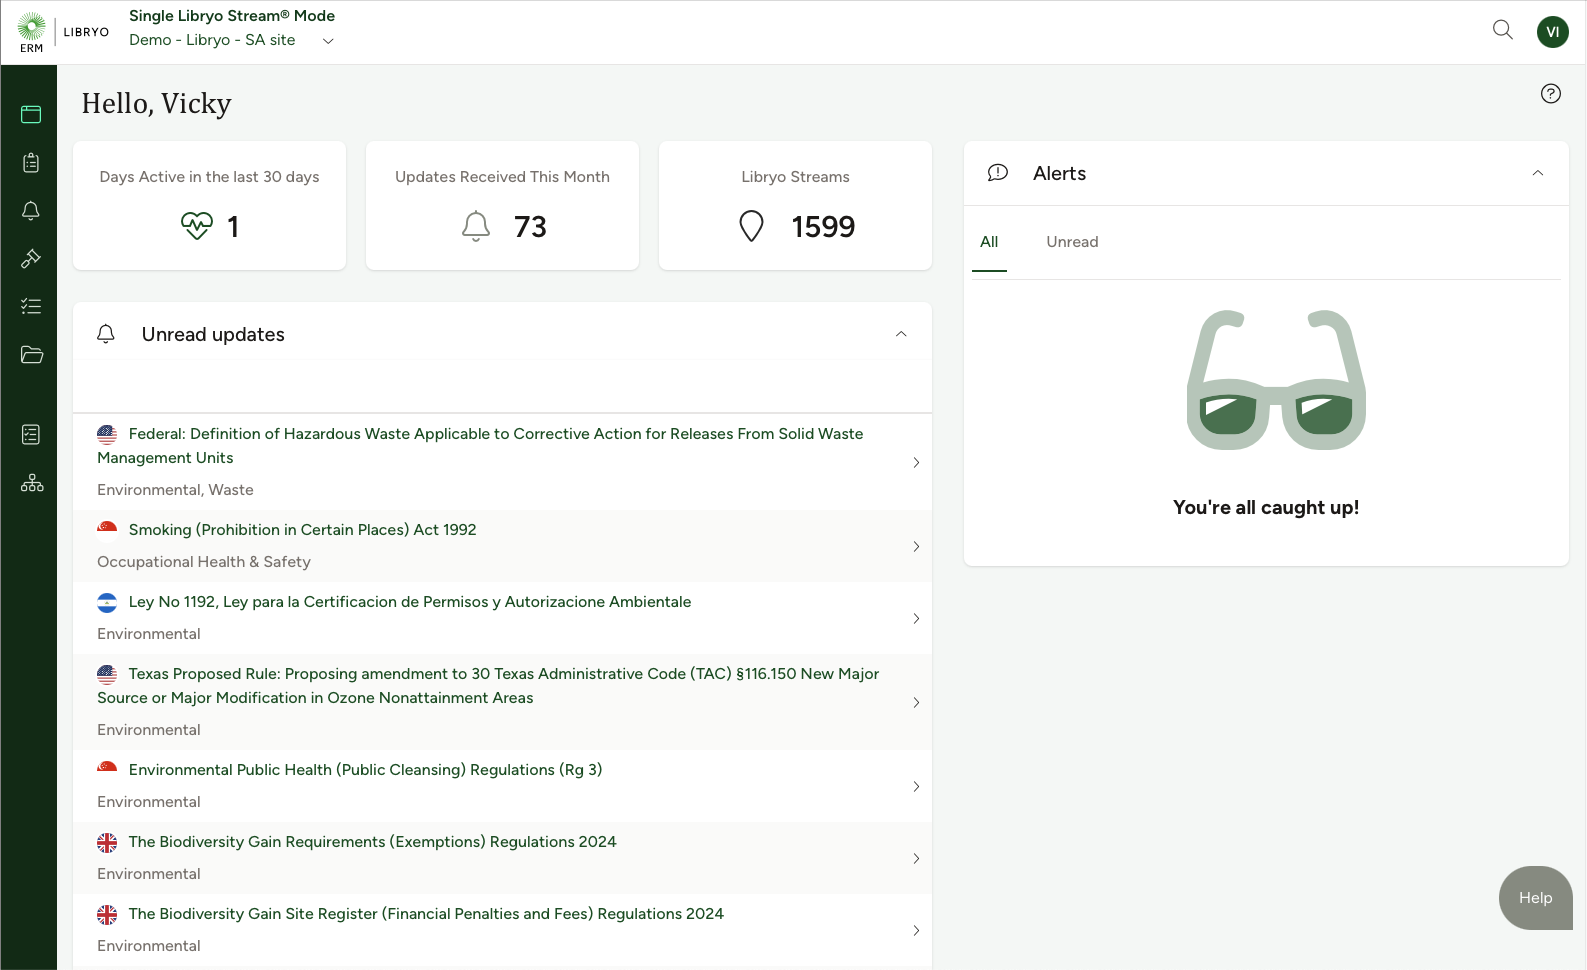Switch to the Unread alerts tab
Image resolution: width=1587 pixels, height=970 pixels.
[x=1072, y=242]
